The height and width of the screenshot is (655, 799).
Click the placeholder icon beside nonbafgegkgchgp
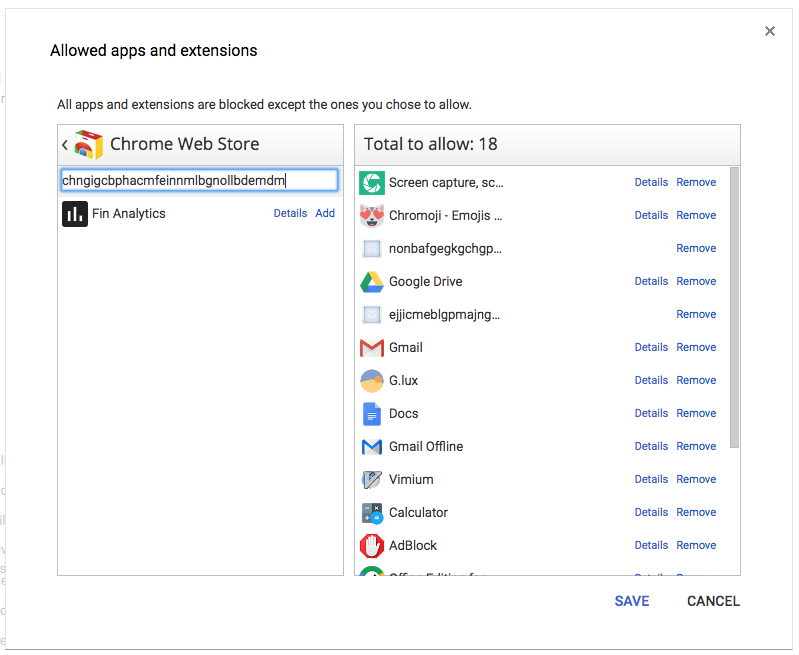coord(372,249)
